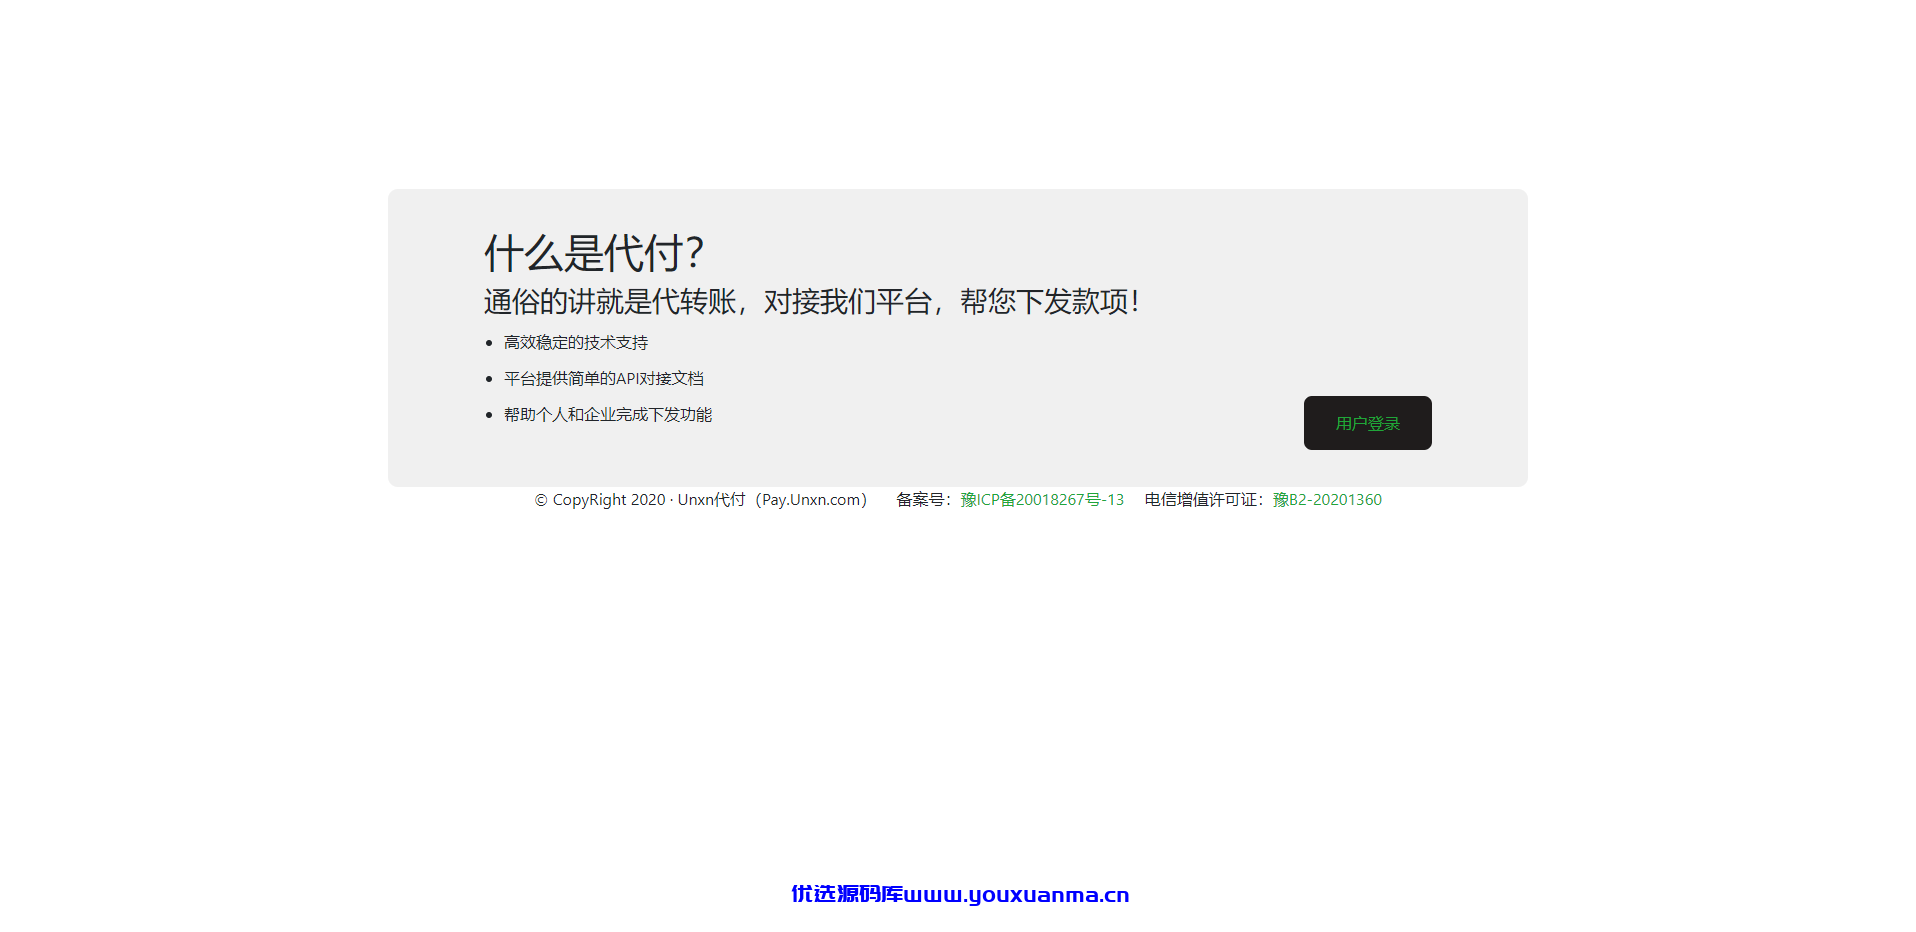The height and width of the screenshot is (932, 1916).
Task: Click the 用户登录 button
Action: click(1367, 423)
